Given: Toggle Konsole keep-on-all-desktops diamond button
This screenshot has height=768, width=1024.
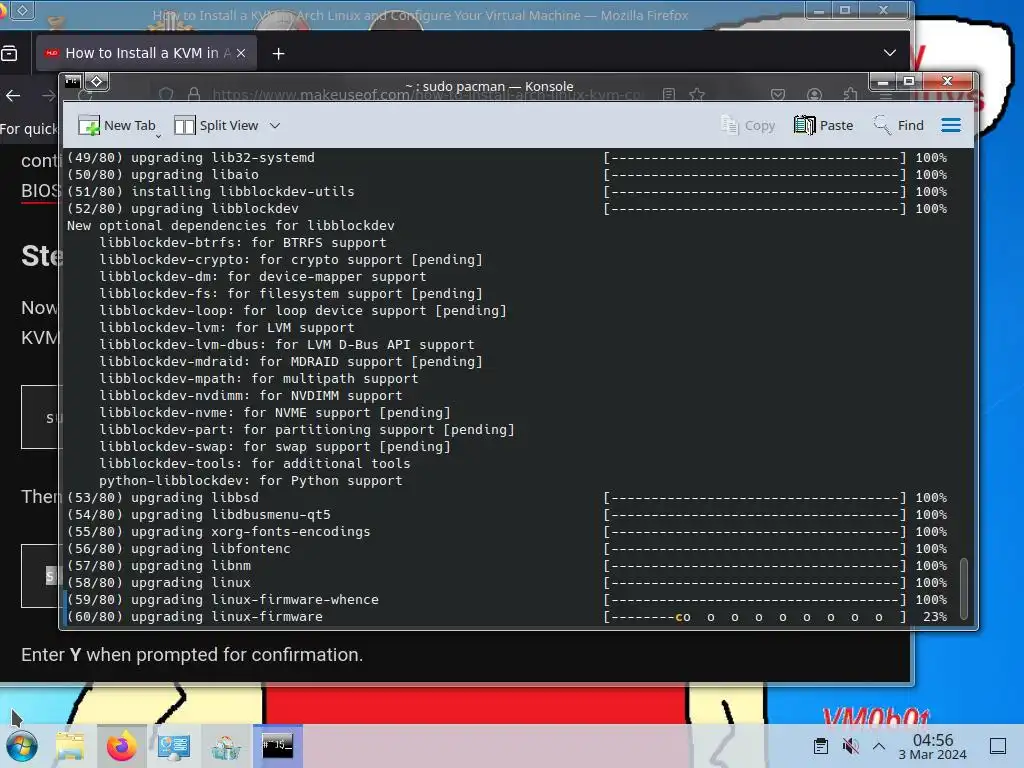Looking at the screenshot, I should click(x=97, y=82).
